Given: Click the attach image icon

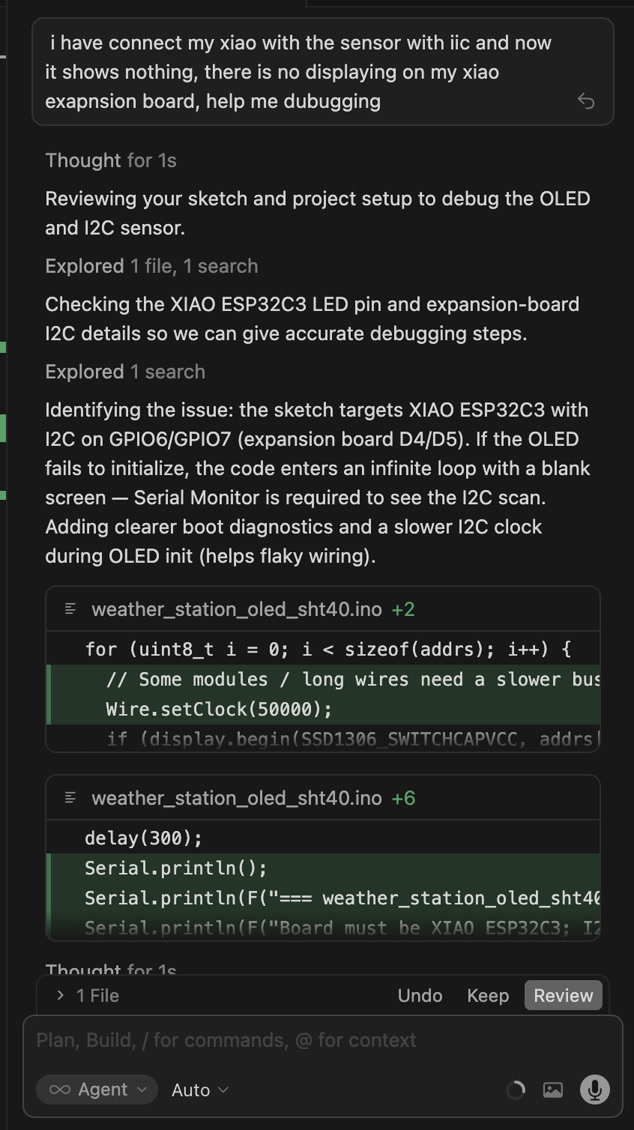Looking at the screenshot, I should tap(553, 1089).
